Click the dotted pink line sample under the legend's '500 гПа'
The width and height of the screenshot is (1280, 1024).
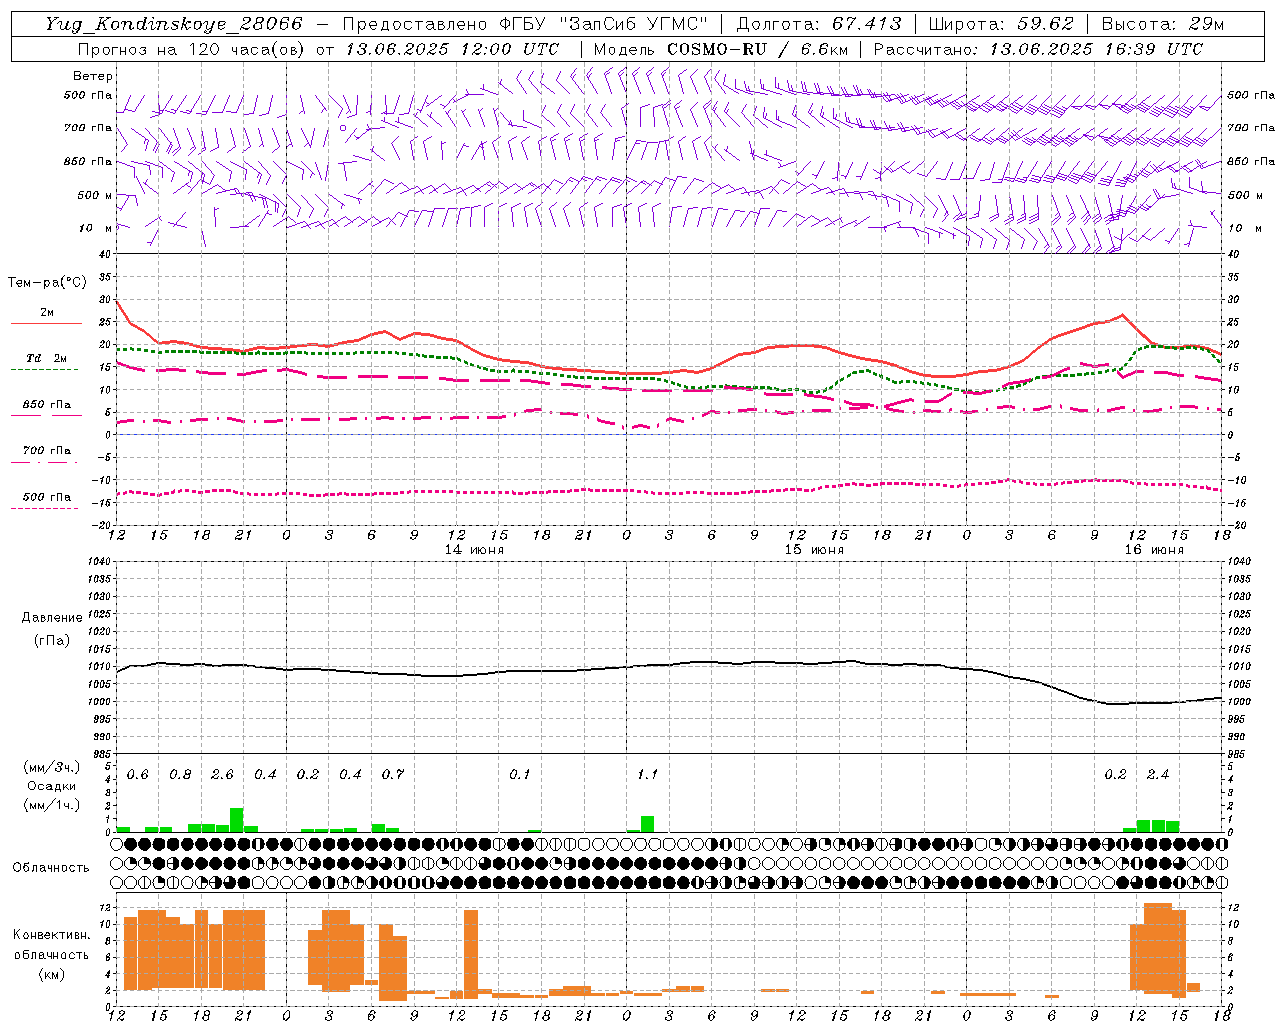pos(44,508)
